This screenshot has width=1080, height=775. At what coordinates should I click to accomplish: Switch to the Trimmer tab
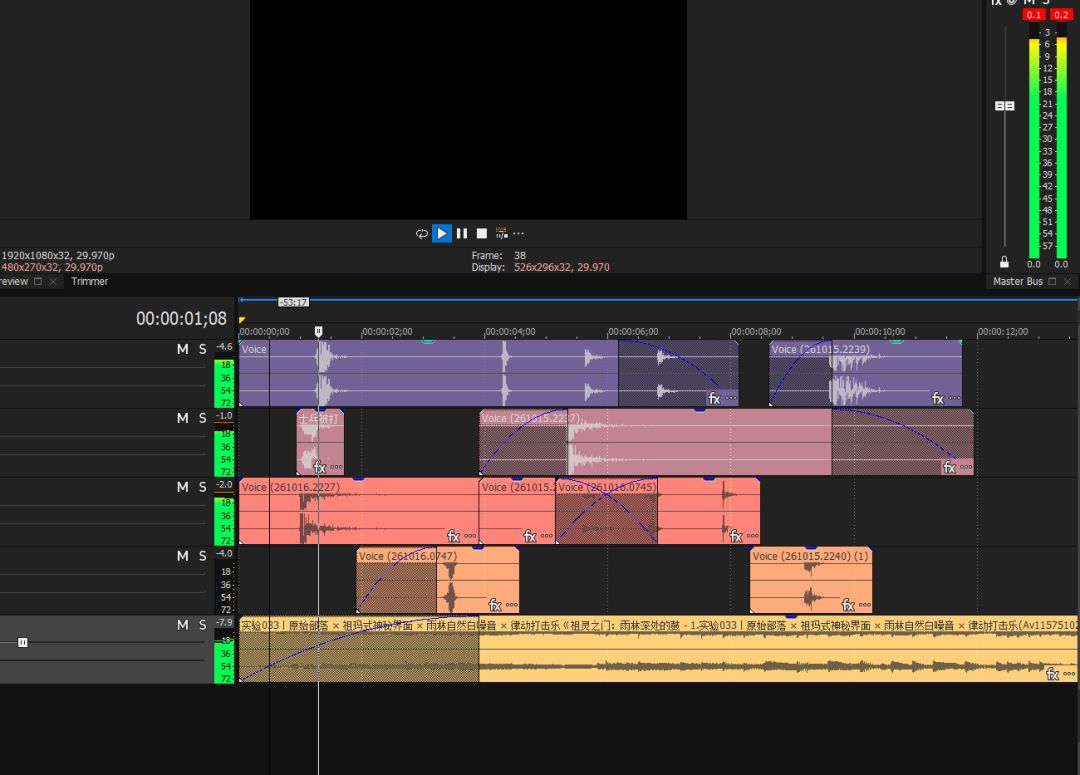click(90, 281)
